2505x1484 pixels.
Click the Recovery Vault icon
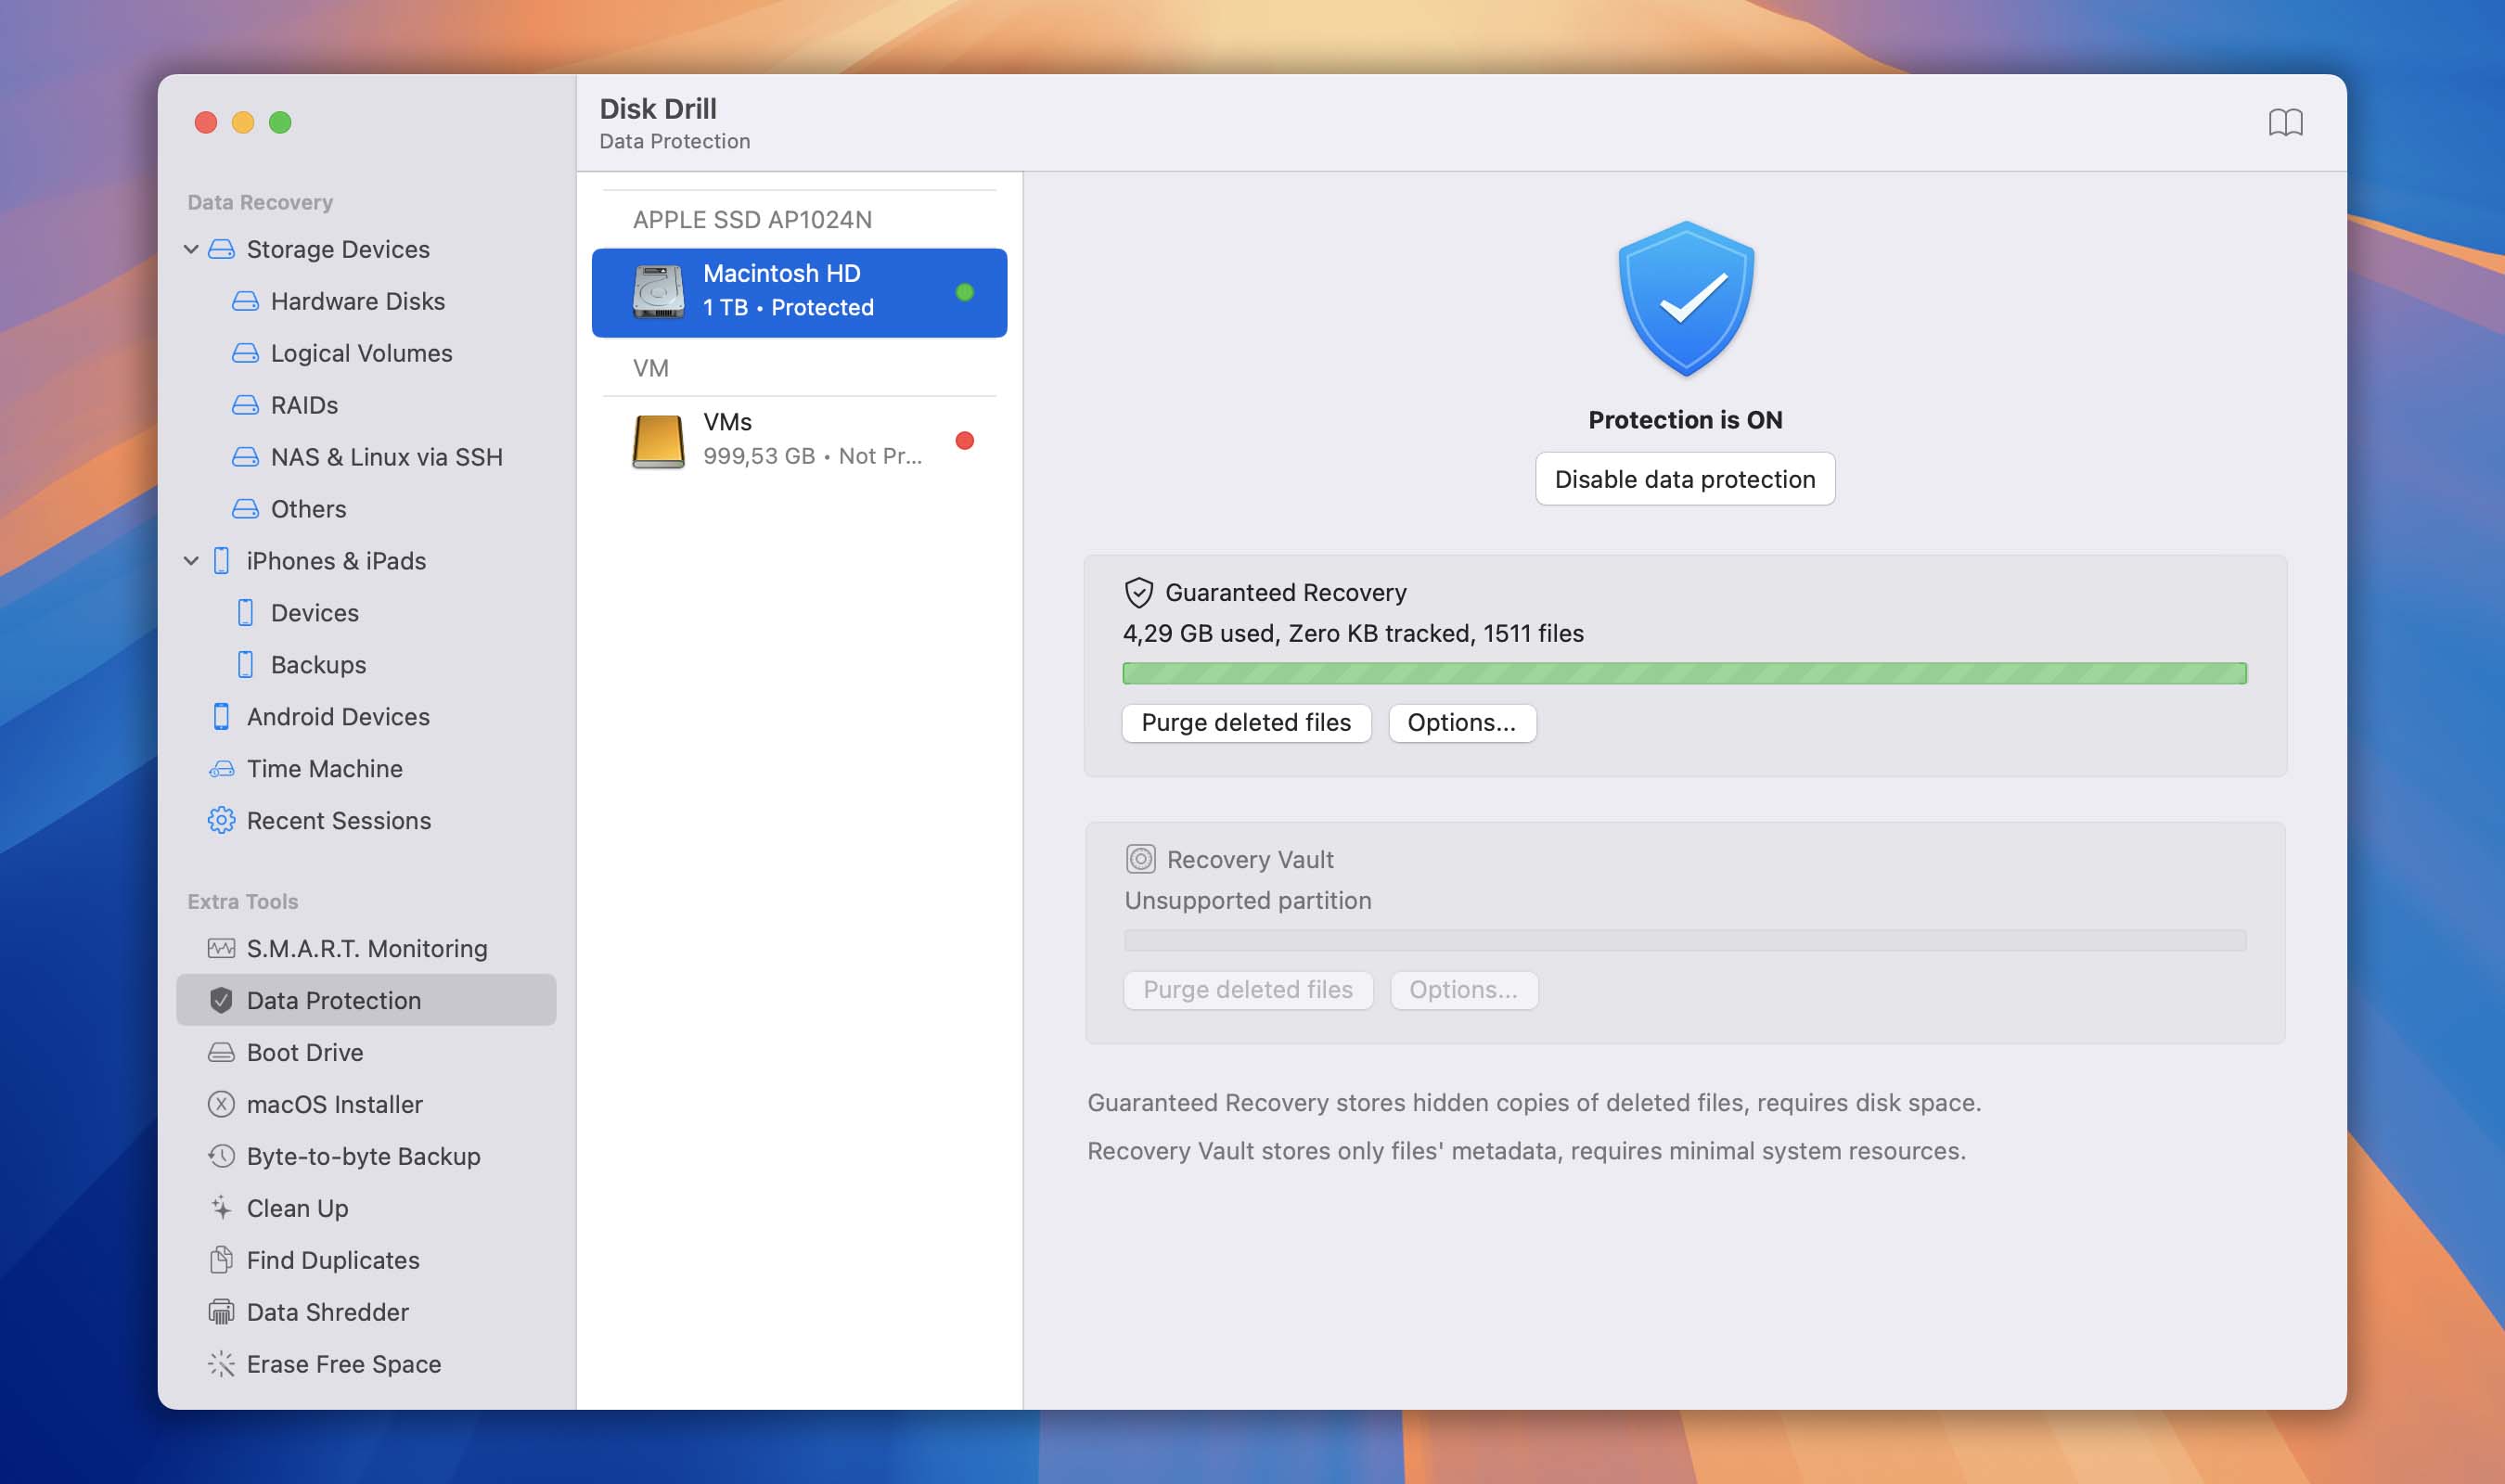(x=1140, y=860)
